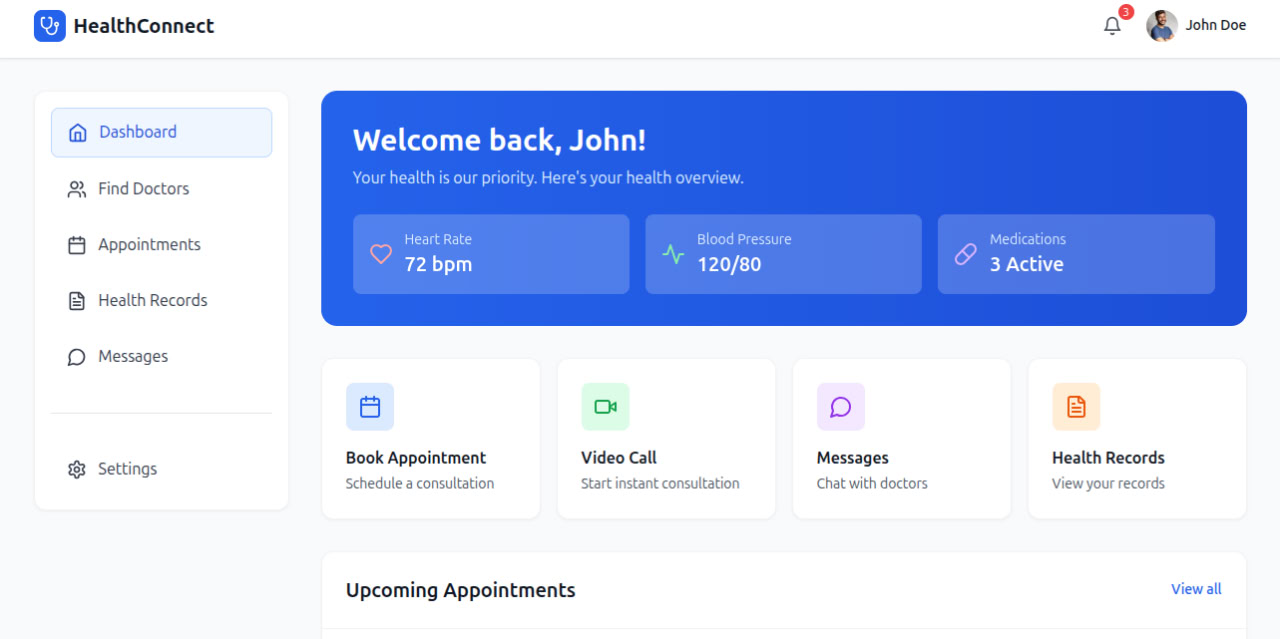Image resolution: width=1280 pixels, height=639 pixels.
Task: Open notifications via the bell icon
Action: click(1112, 26)
